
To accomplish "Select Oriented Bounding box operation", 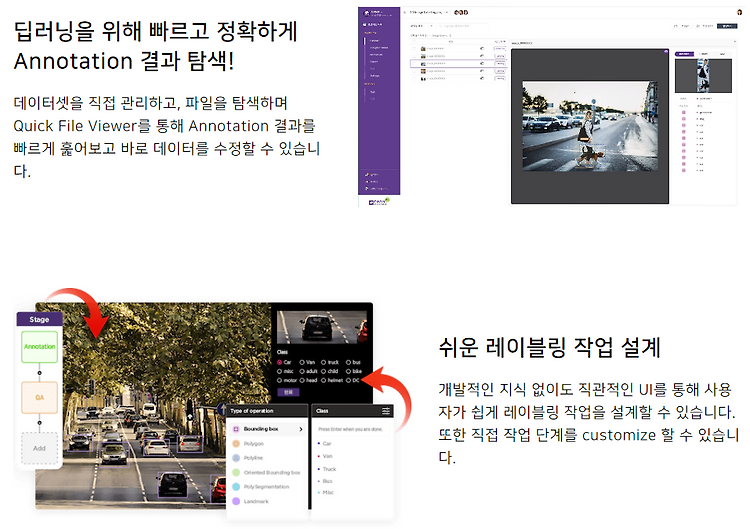I will tap(266, 473).
